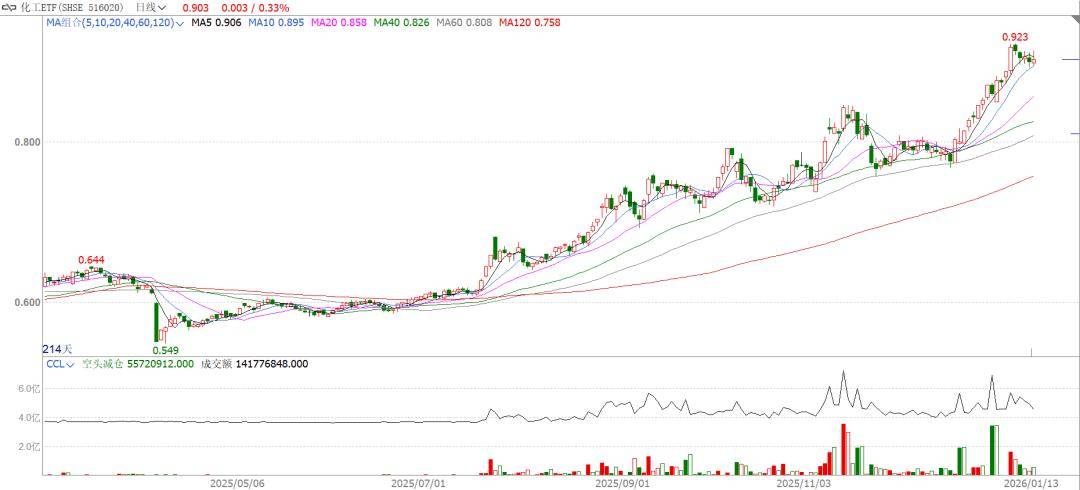Click the 2025/07/01 date axis label
1080x490 pixels.
(x=418, y=482)
